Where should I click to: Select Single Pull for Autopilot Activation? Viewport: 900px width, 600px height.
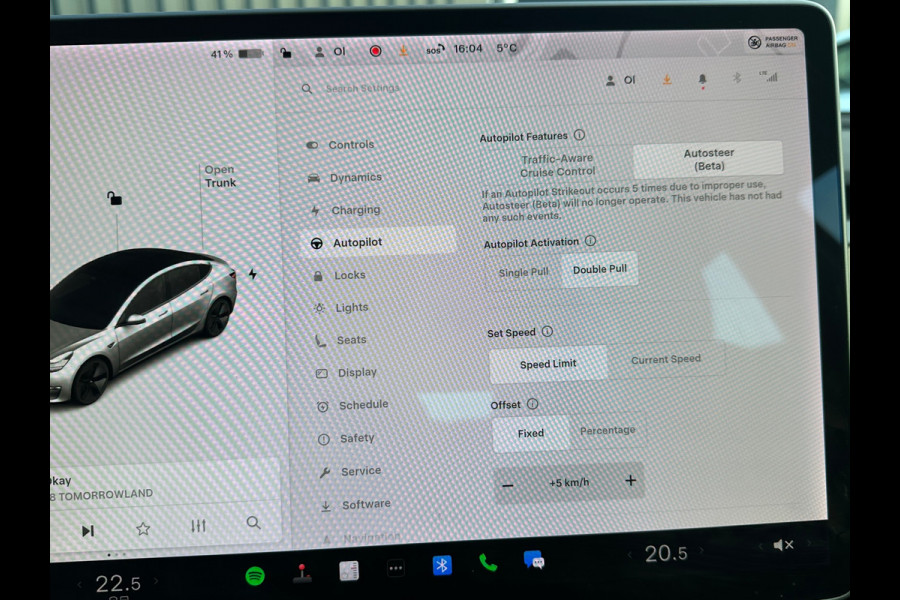[522, 270]
